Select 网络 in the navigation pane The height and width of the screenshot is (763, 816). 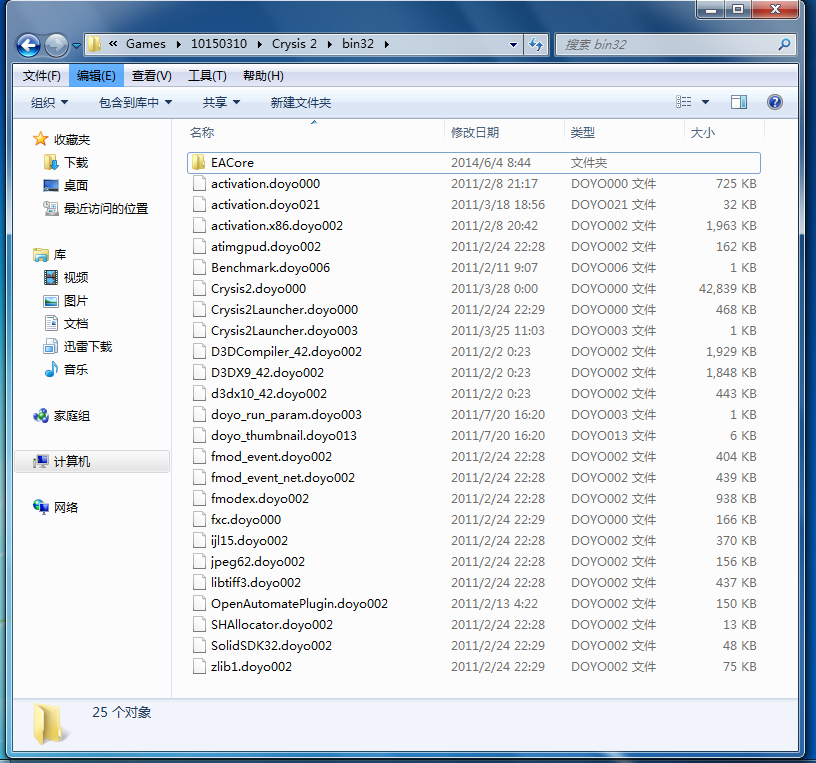point(66,507)
